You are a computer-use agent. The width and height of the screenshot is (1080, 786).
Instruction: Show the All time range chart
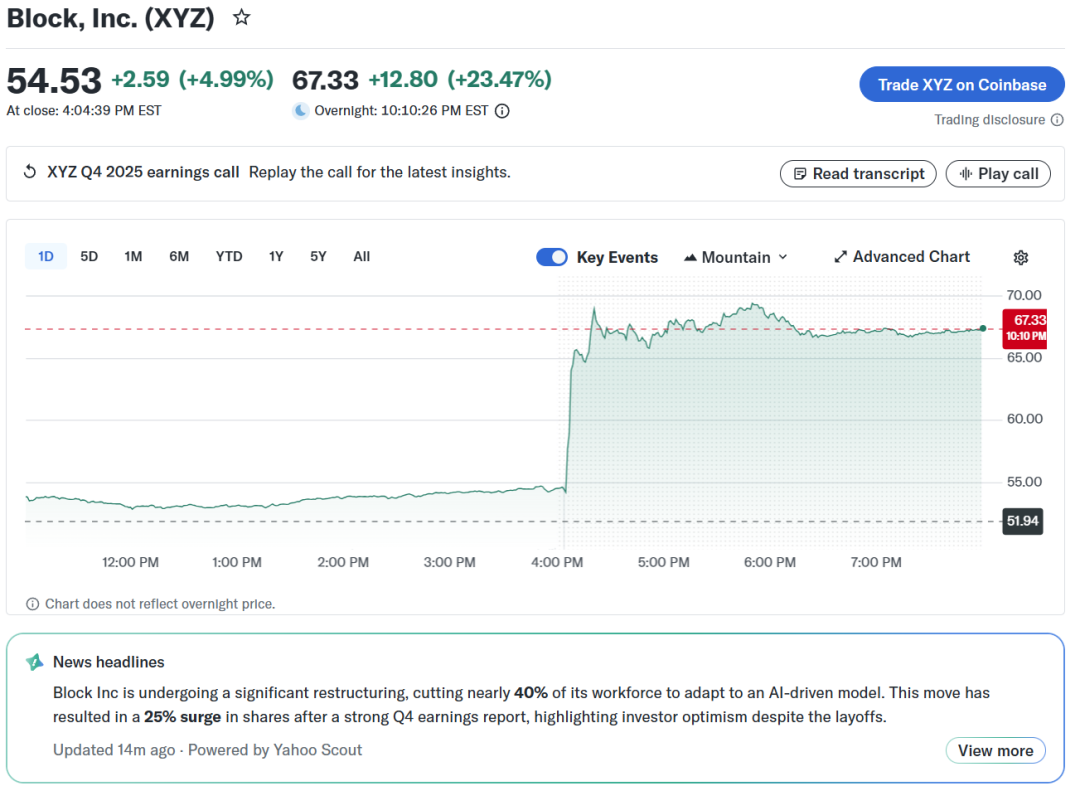coord(361,257)
